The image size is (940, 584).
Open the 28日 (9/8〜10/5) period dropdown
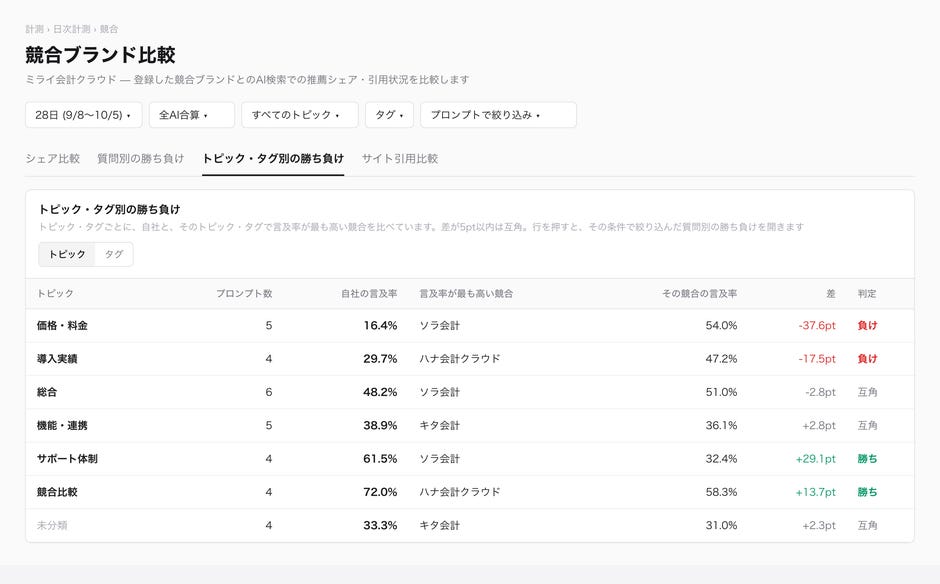click(x=83, y=115)
